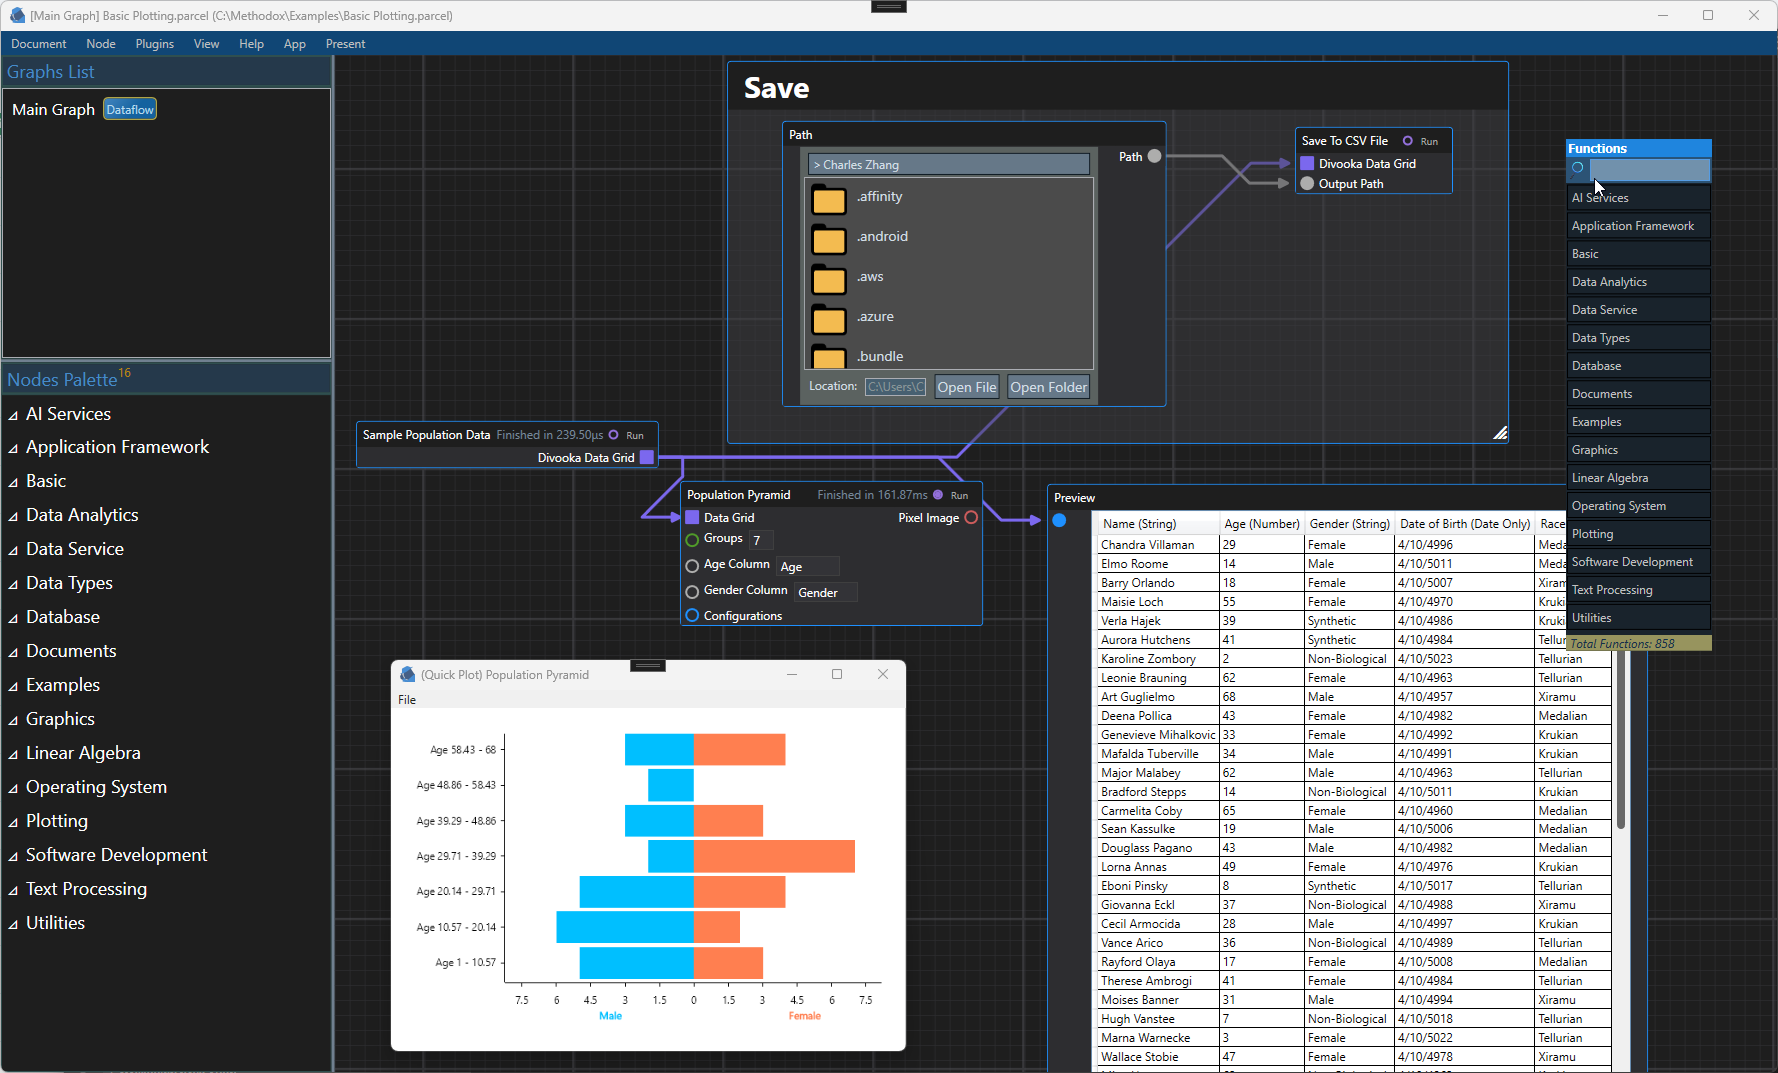Select Main Graph in Graphs List

53,110
